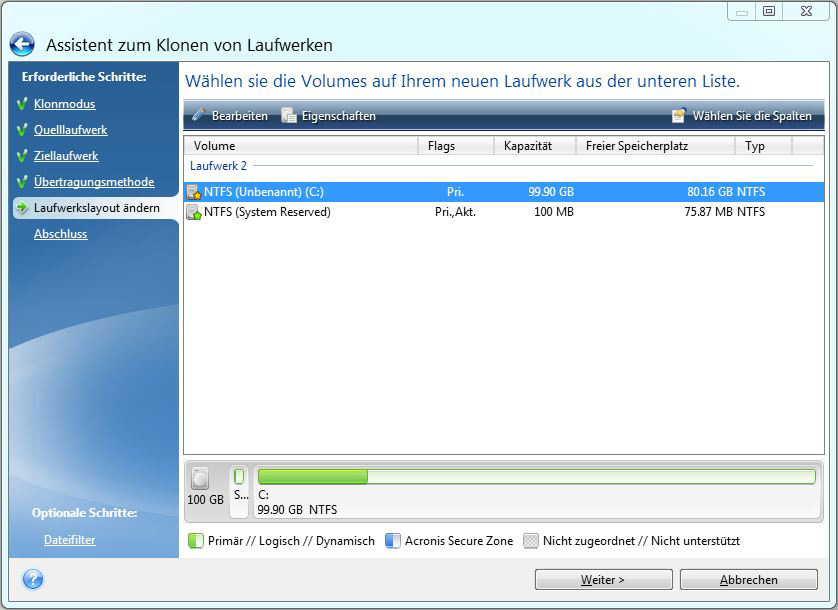Go to the Ziellaufwerk step
Viewport: 838px width, 610px height.
point(66,156)
